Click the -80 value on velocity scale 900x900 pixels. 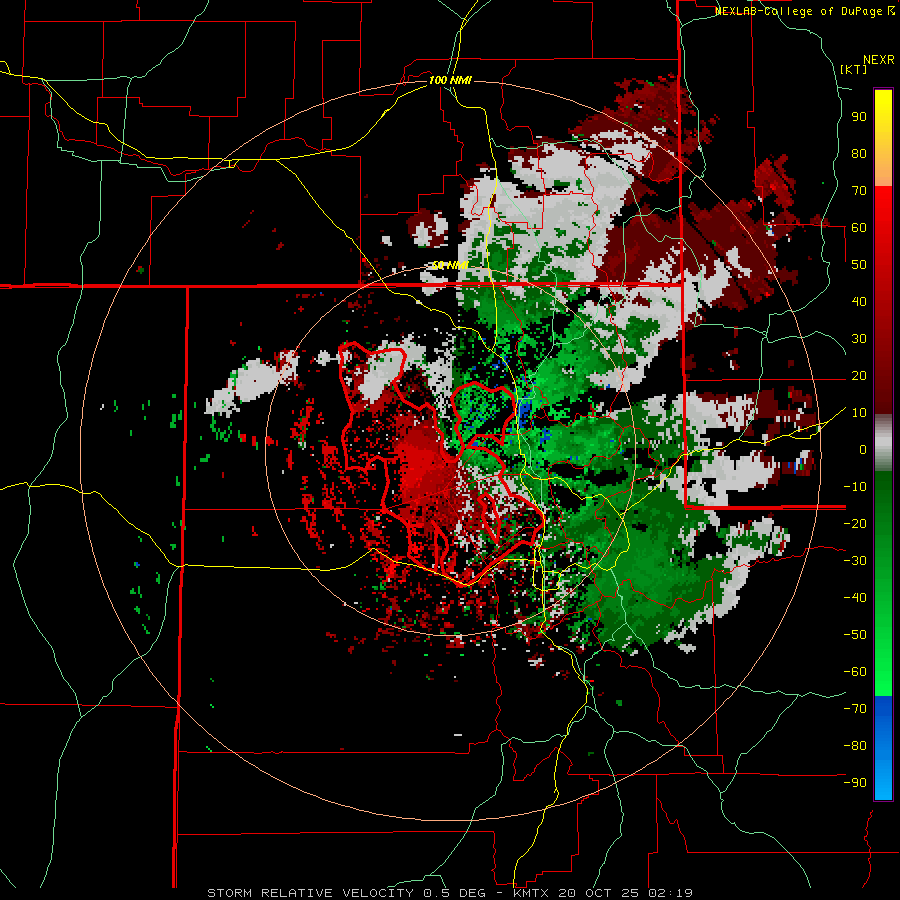tap(855, 746)
